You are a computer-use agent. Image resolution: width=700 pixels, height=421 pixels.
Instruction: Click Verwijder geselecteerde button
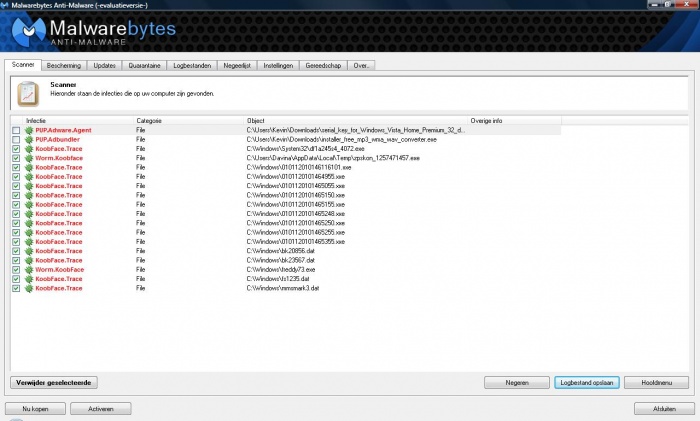pos(54,383)
